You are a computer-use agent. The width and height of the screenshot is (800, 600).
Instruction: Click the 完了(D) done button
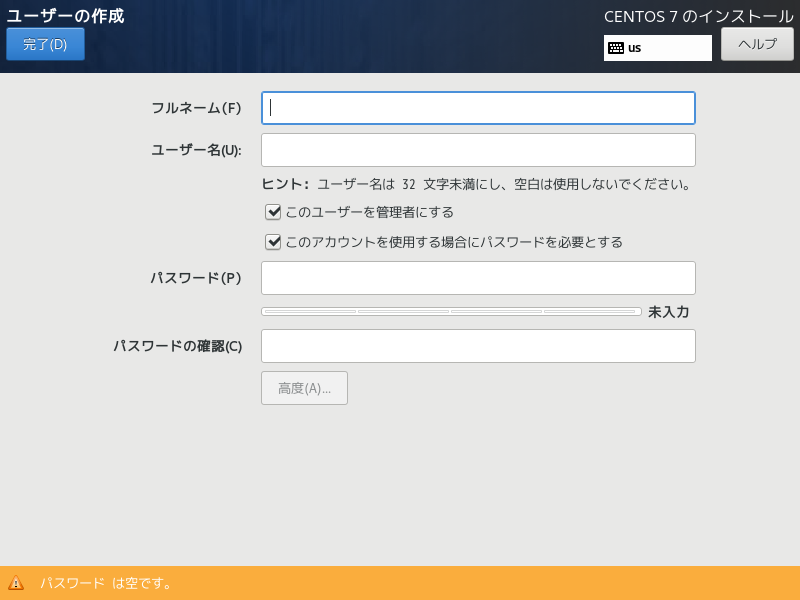45,44
